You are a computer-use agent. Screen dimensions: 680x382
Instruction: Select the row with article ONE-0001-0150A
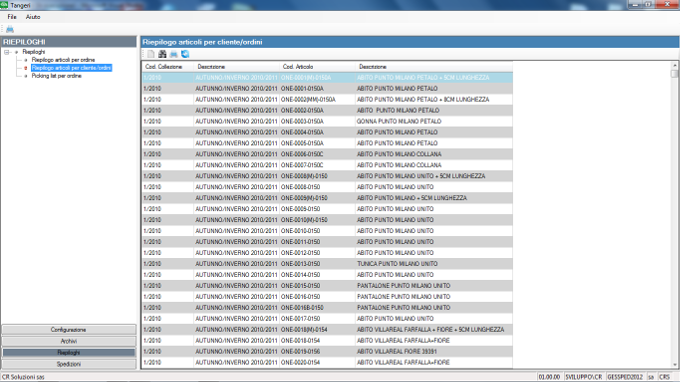(327, 88)
